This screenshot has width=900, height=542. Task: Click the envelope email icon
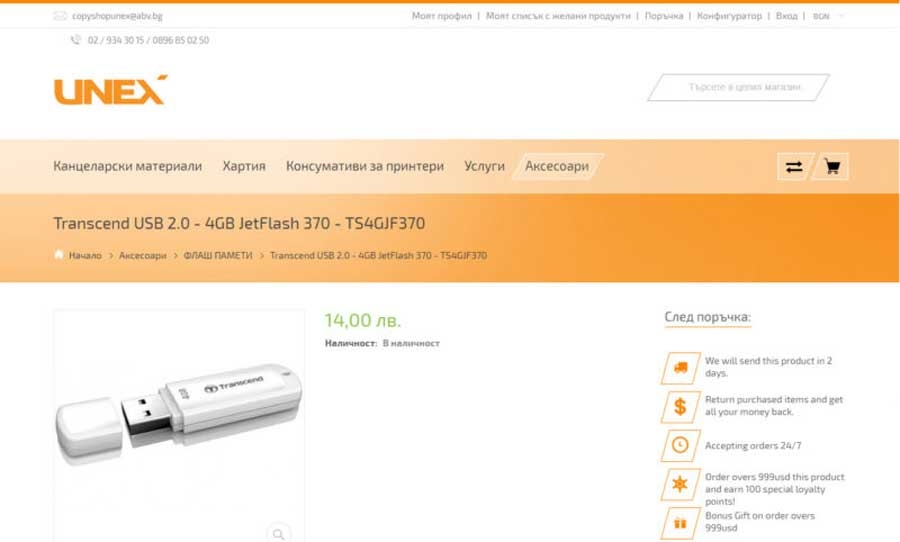coord(60,16)
